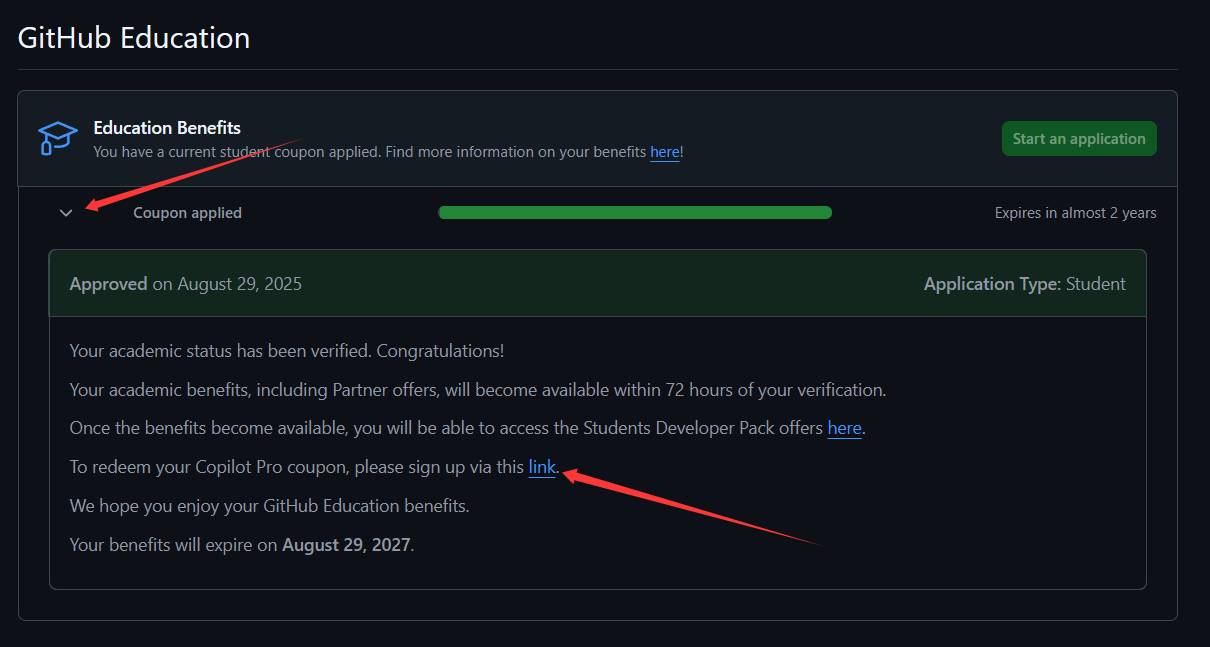1210x647 pixels.
Task: Open the benefits information 'here' link
Action: point(664,152)
